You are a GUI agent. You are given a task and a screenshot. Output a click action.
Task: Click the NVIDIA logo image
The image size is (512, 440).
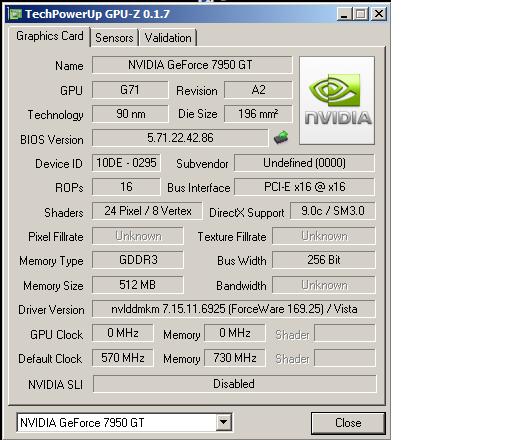[x=337, y=100]
